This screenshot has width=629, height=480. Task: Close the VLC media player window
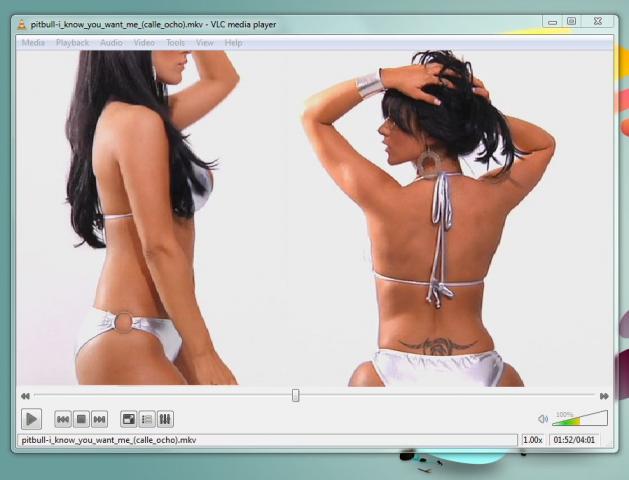coord(598,22)
